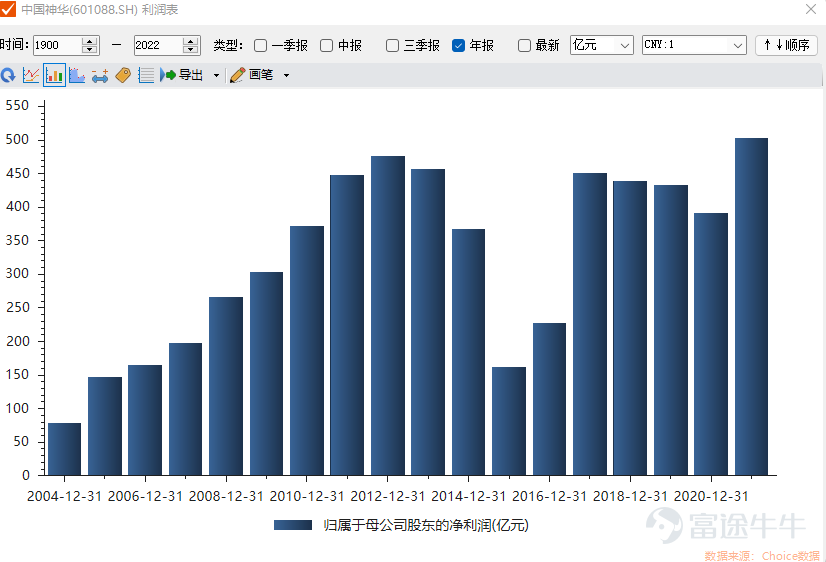Check the 中报 checkbox
The height and width of the screenshot is (562, 826).
click(x=327, y=46)
